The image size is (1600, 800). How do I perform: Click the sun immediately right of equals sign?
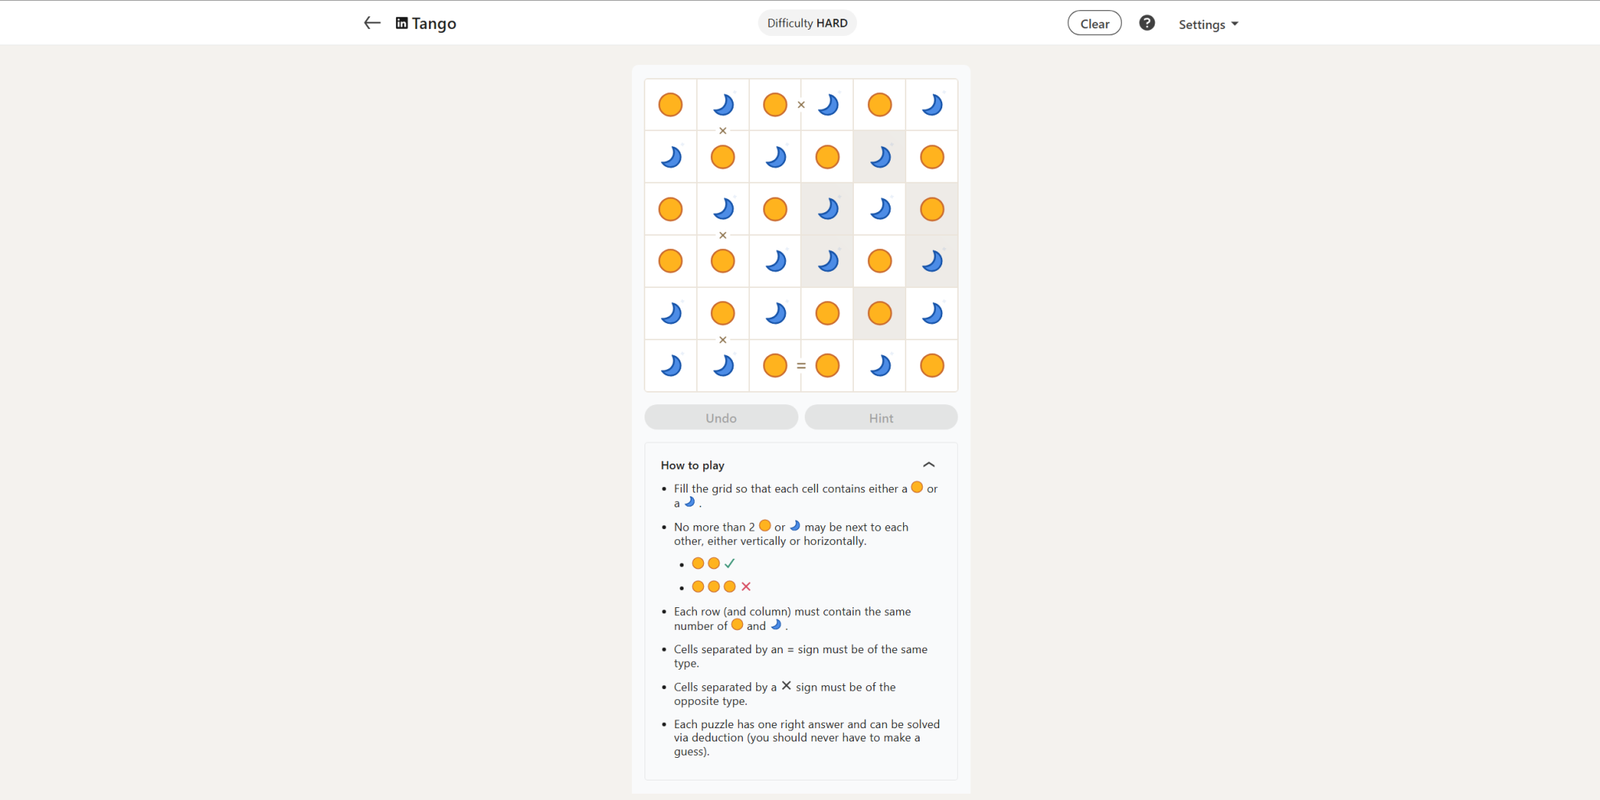pyautogui.click(x=827, y=366)
